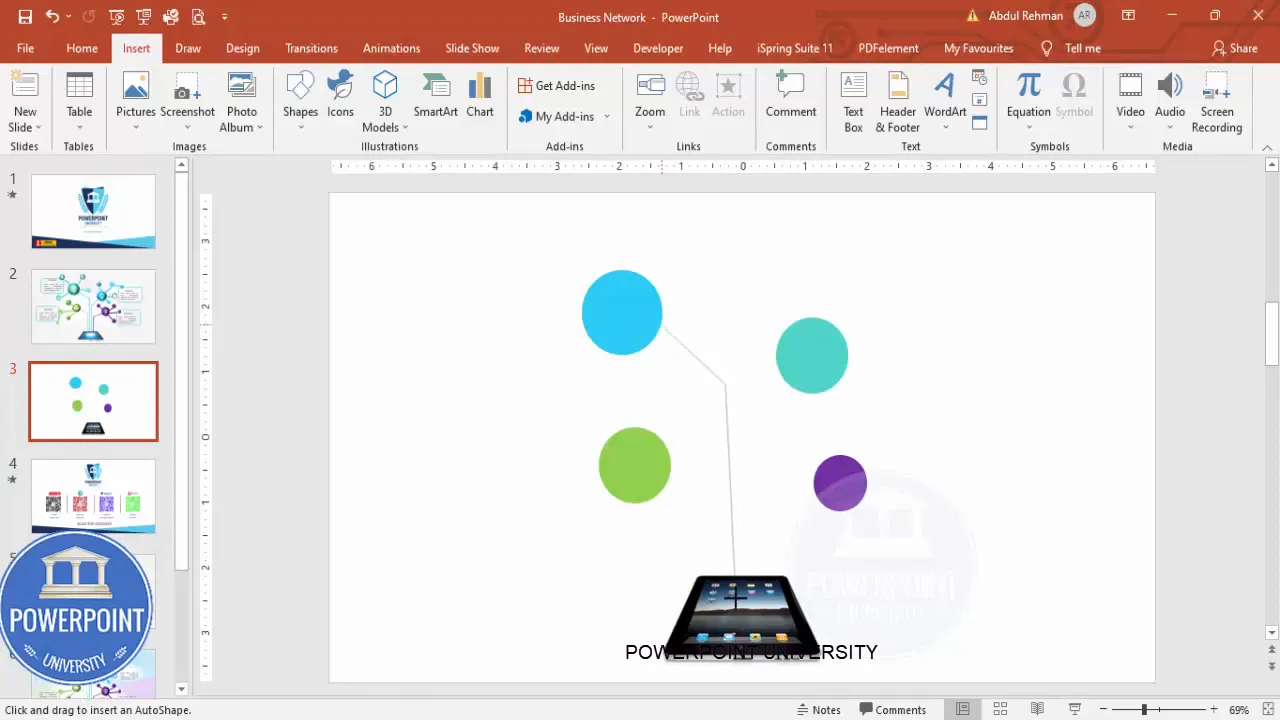Insert a Table
This screenshot has height=720, width=1280.
(79, 103)
